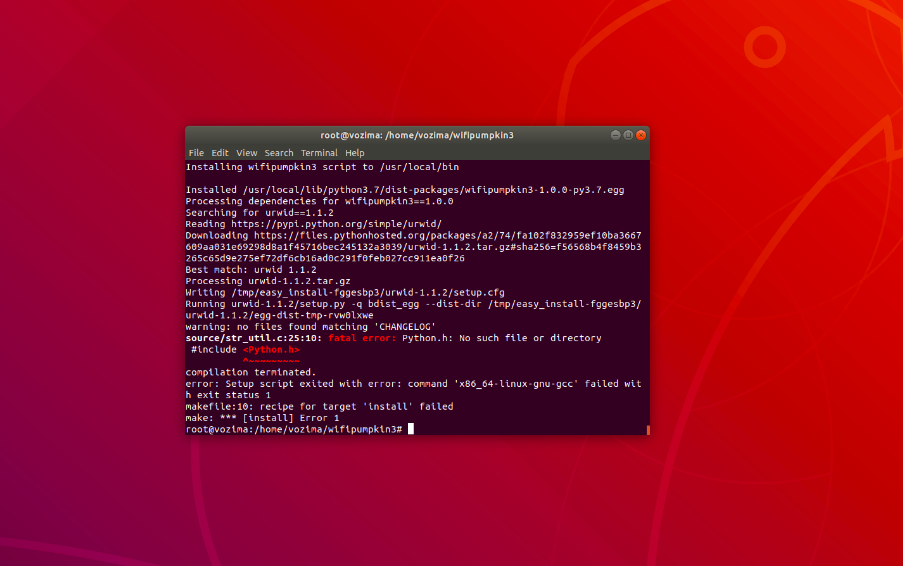Image resolution: width=903 pixels, height=566 pixels.
Task: Open the Edit menu
Action: point(220,153)
